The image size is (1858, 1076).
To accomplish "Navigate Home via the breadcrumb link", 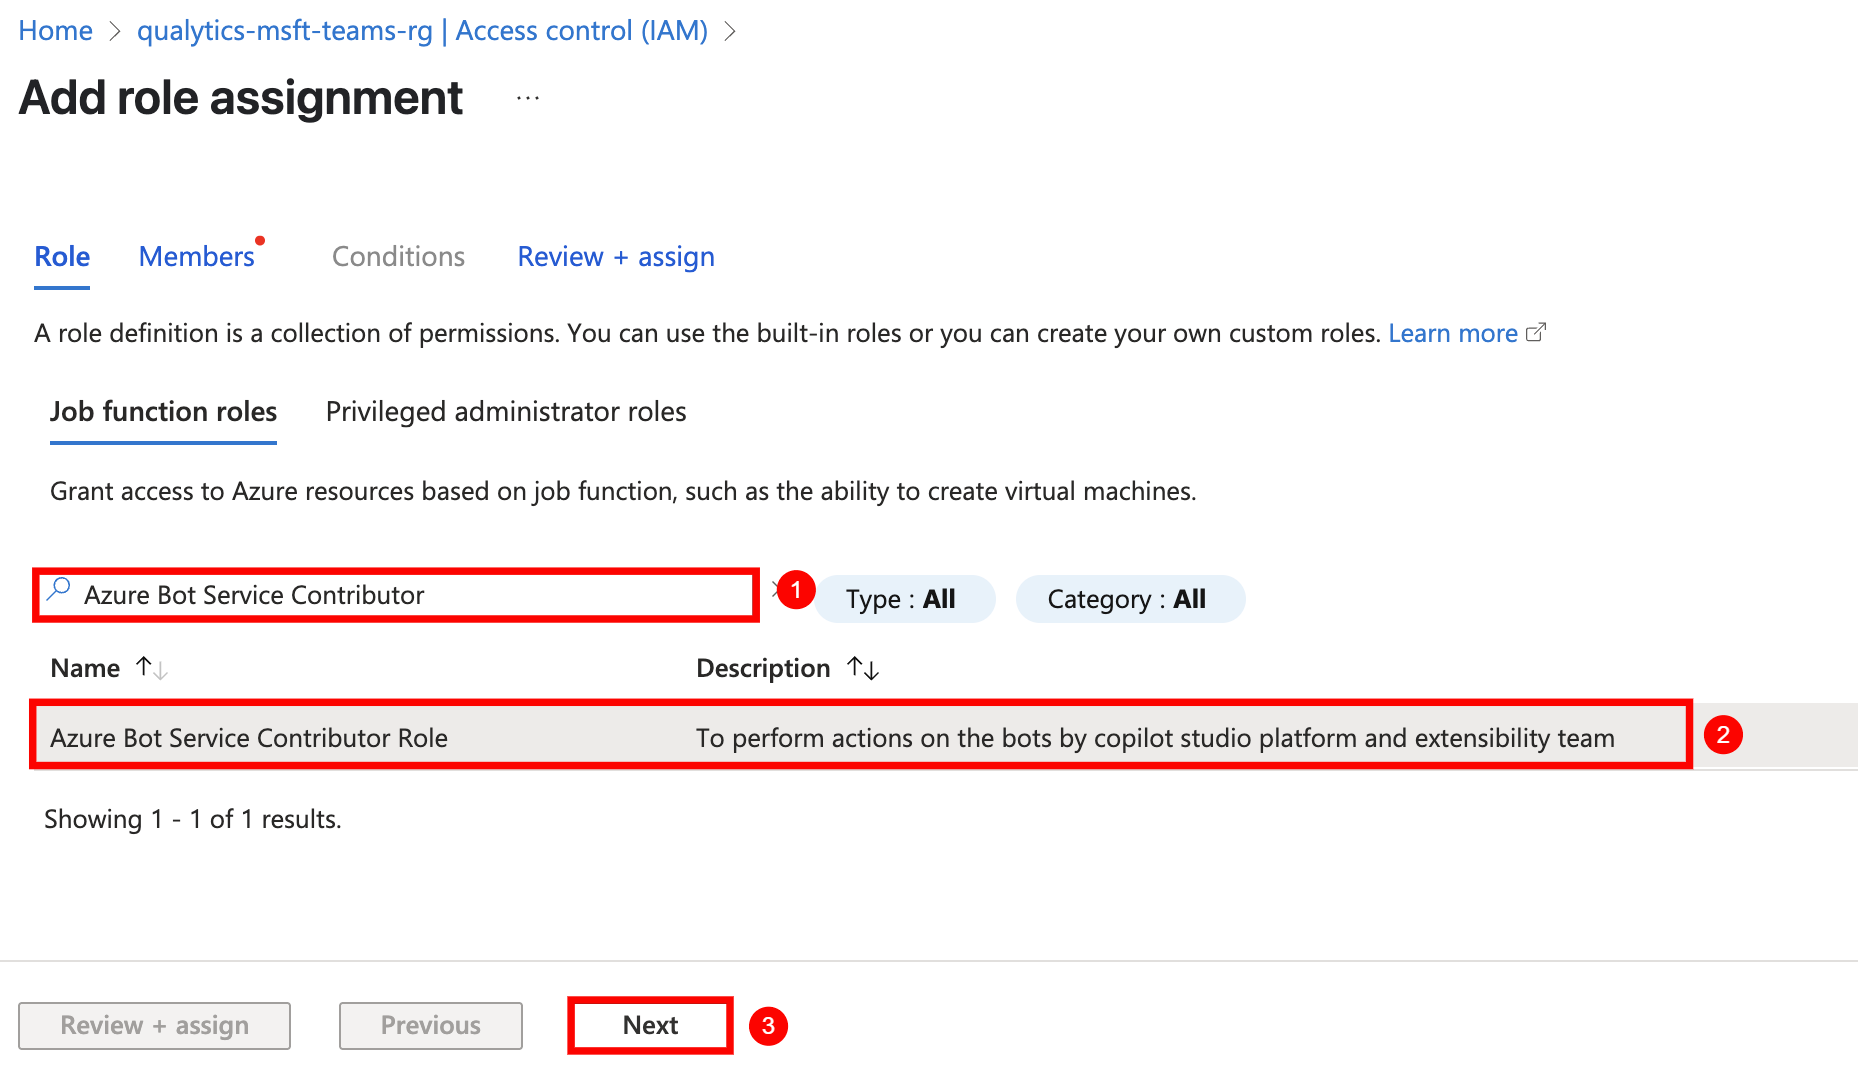I will pos(54,30).
